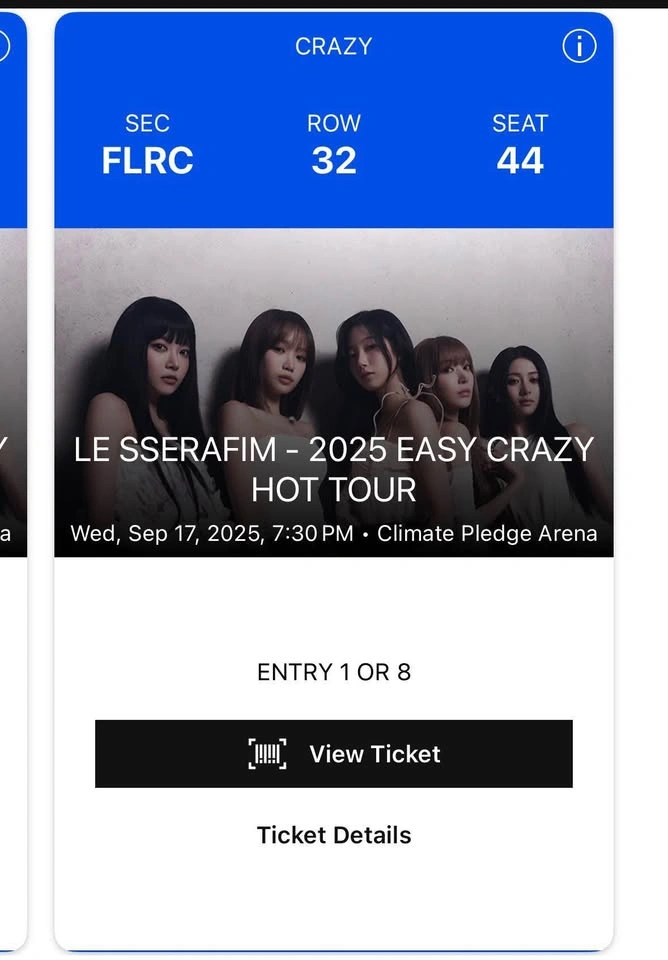Tap the ROW label
Screen dimensions: 668x960
click(x=333, y=124)
